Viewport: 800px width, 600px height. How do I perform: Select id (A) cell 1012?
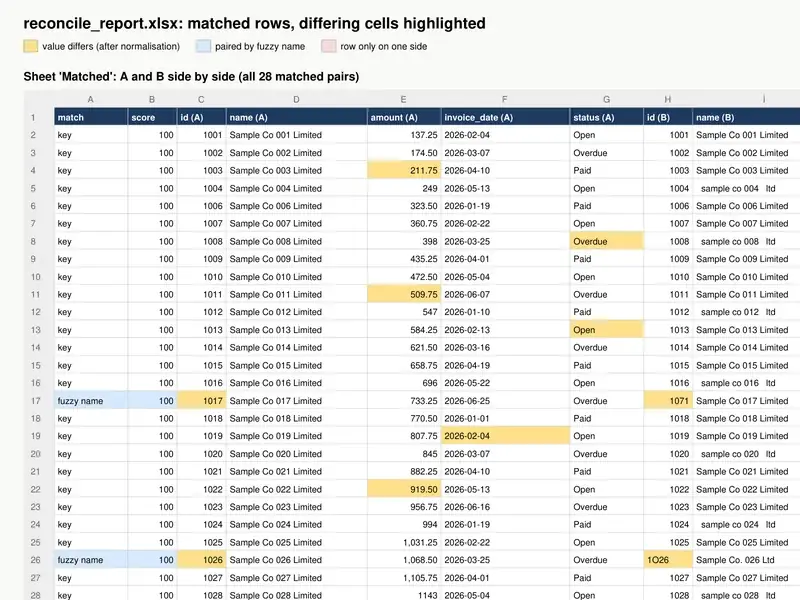[202, 312]
